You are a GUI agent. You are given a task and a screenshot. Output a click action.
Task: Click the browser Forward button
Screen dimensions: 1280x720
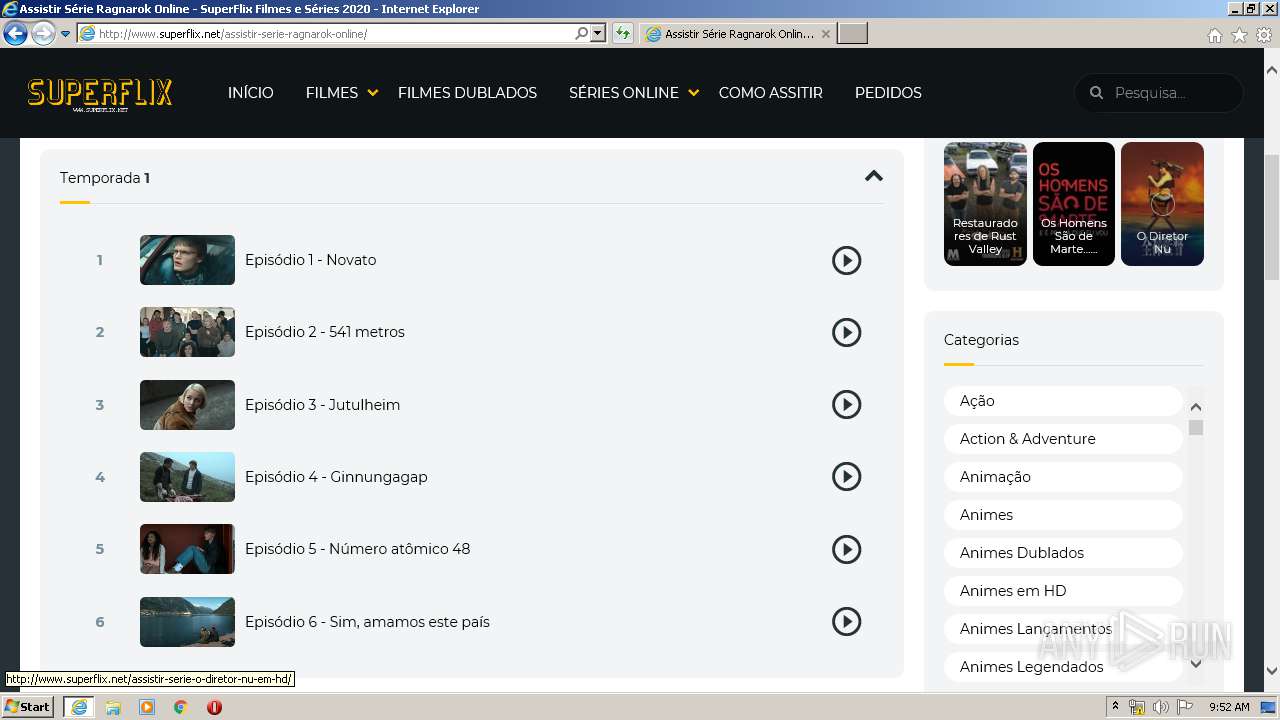click(43, 34)
